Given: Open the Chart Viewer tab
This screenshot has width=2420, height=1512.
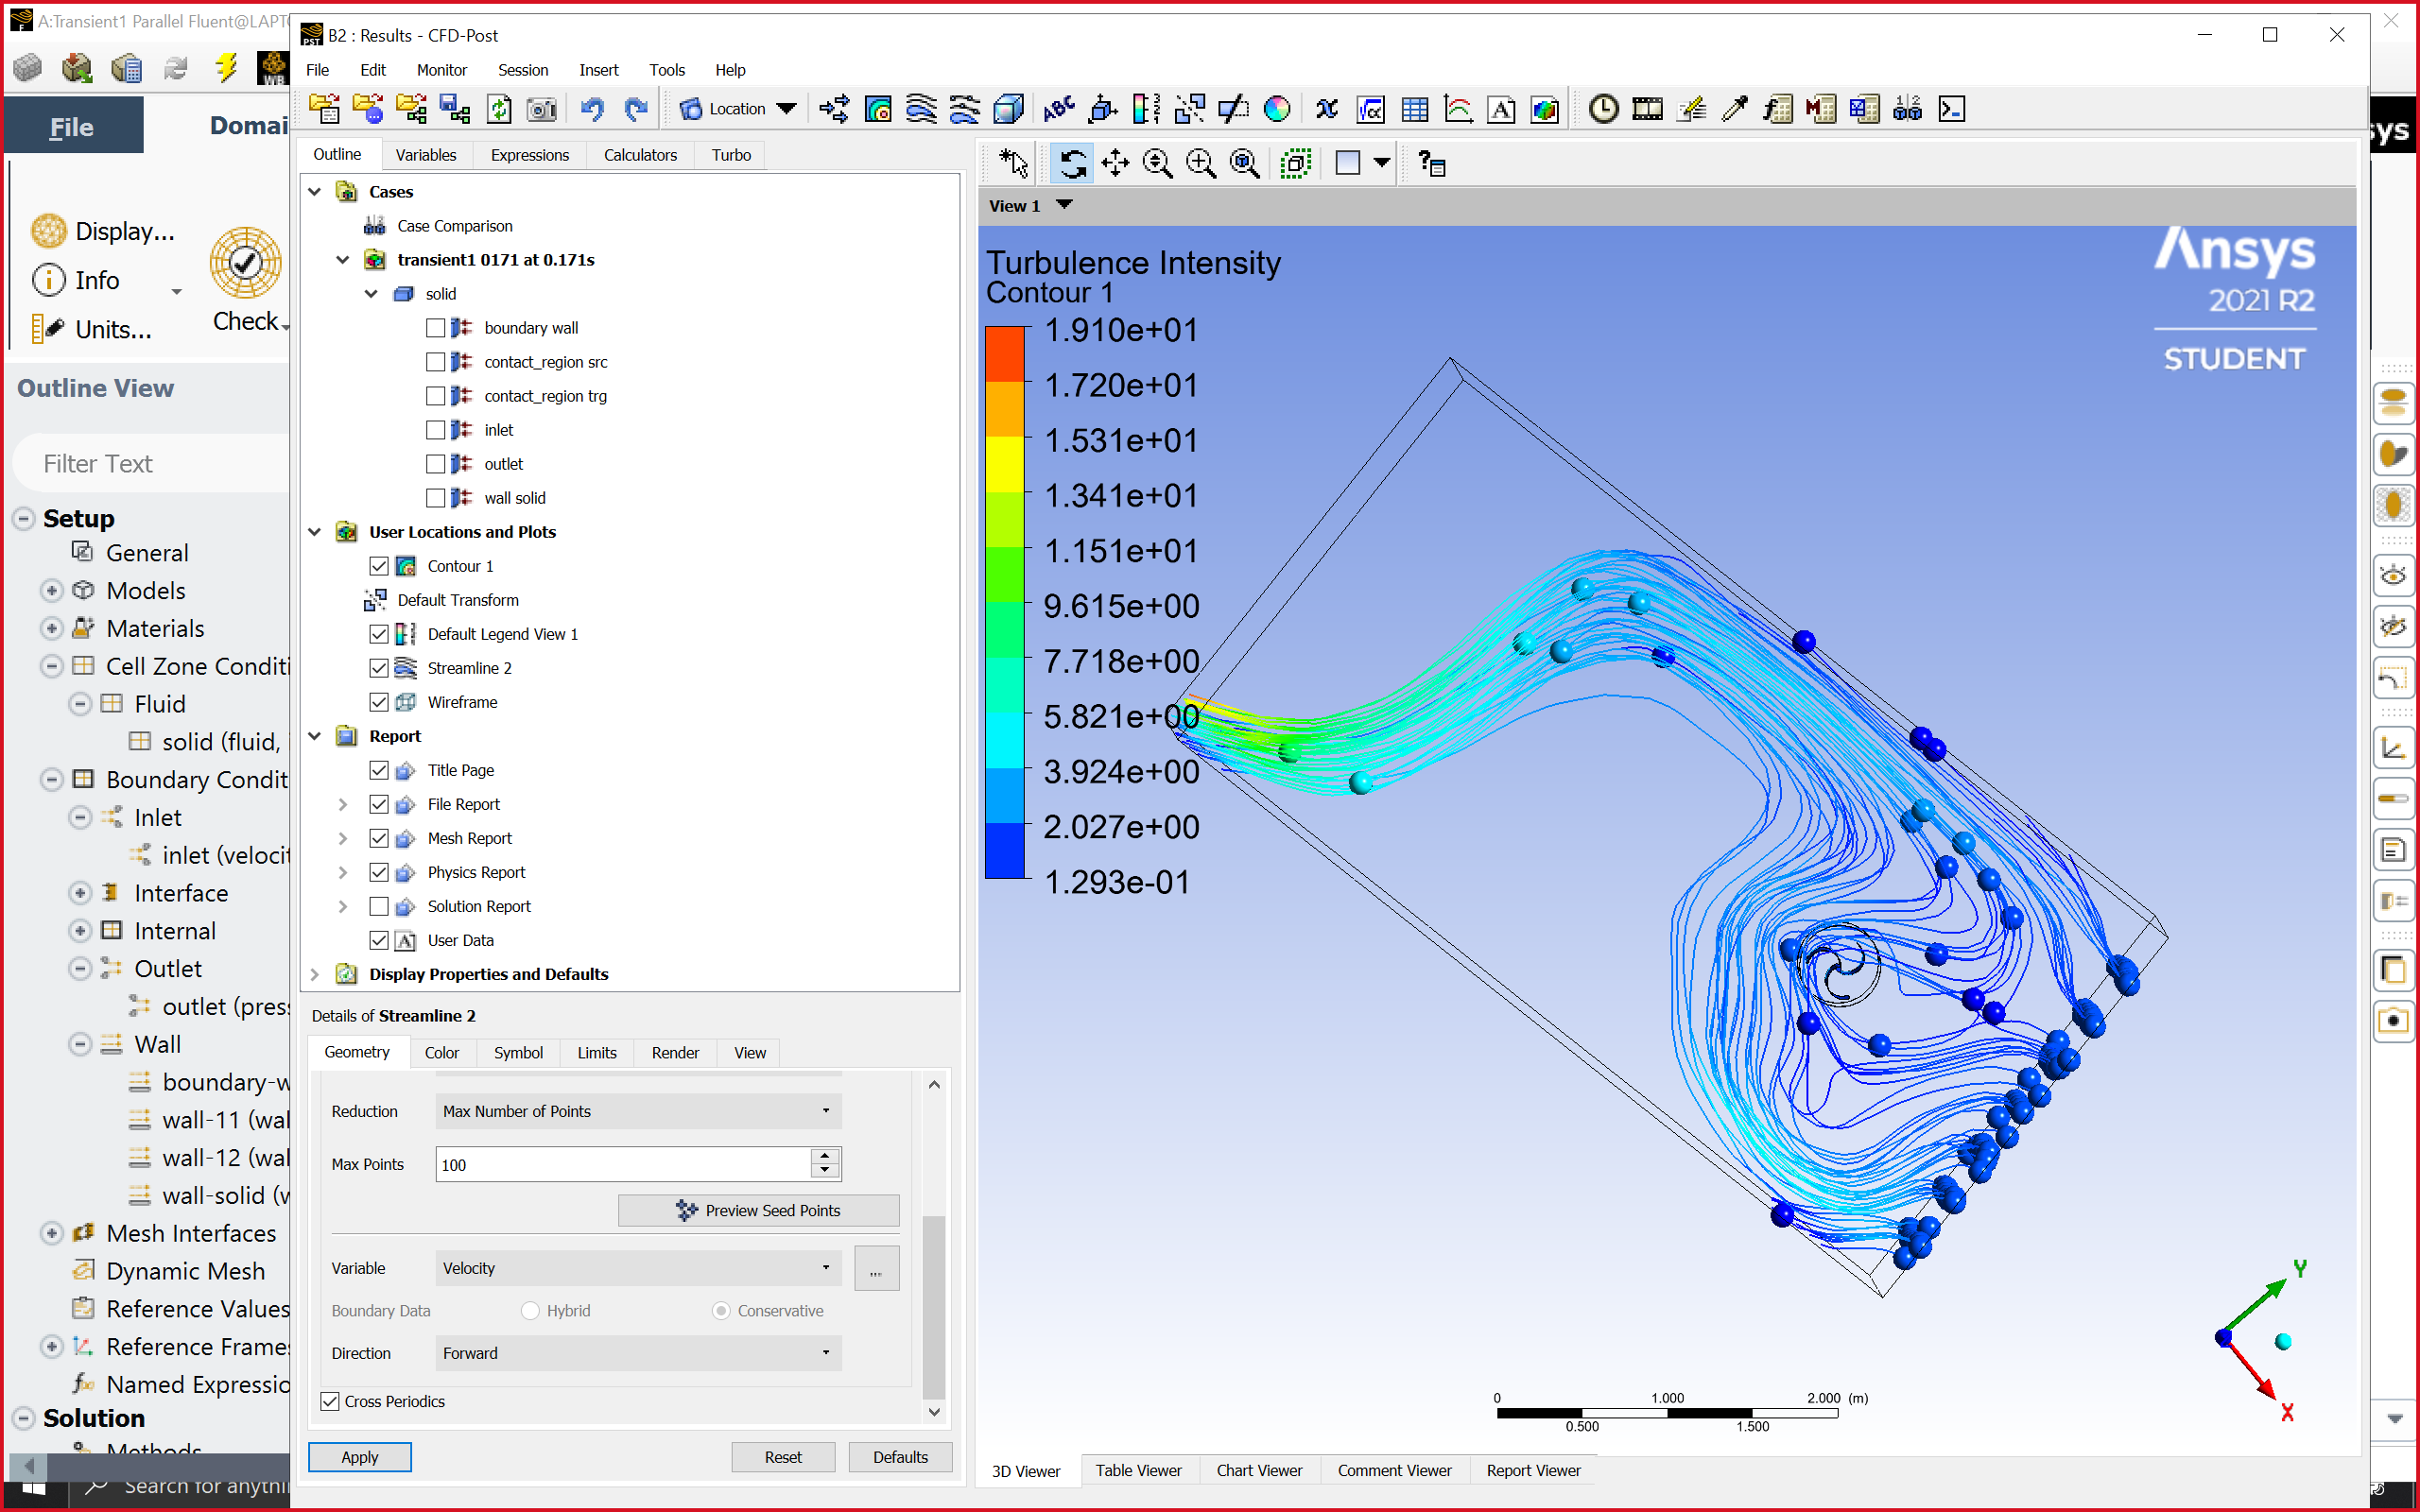Looking at the screenshot, I should 1258,1470.
